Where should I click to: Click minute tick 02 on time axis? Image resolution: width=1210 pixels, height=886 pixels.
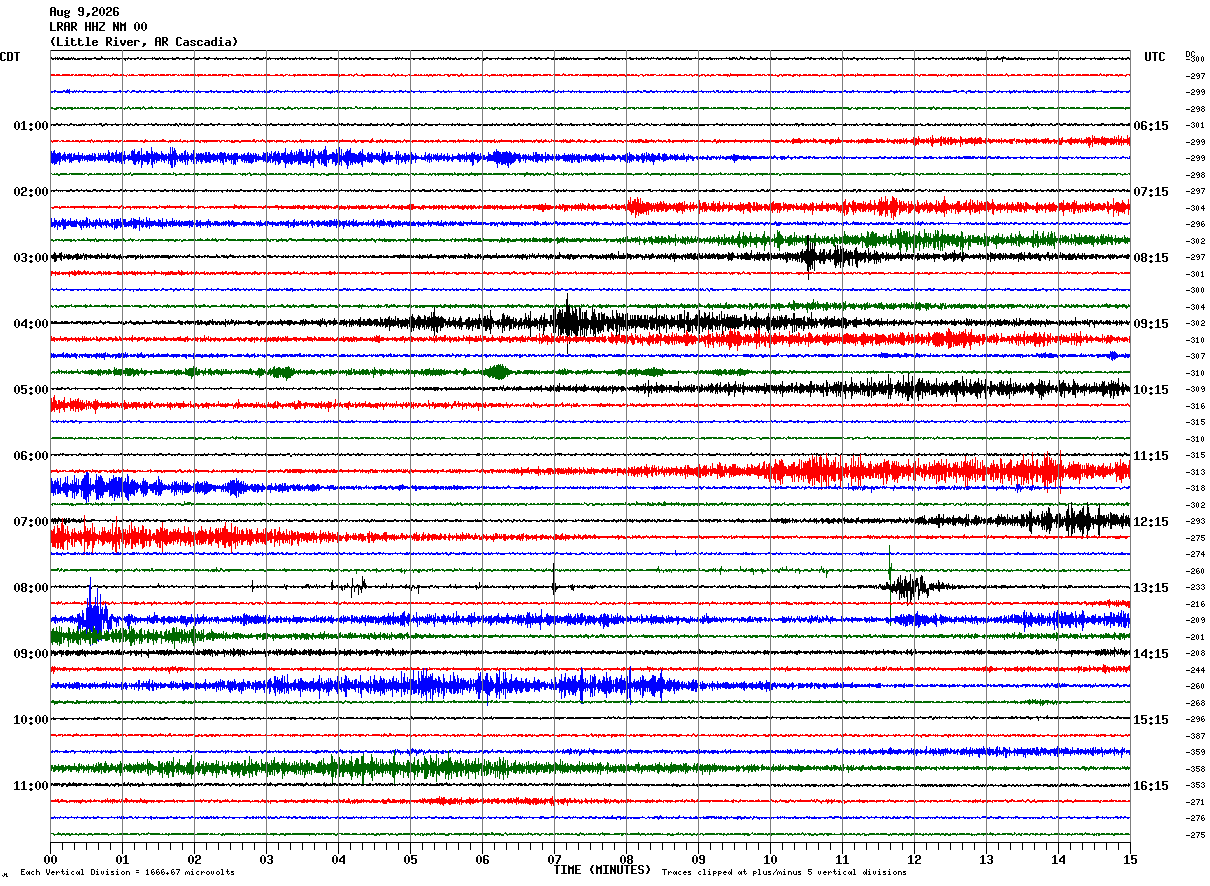coord(194,859)
